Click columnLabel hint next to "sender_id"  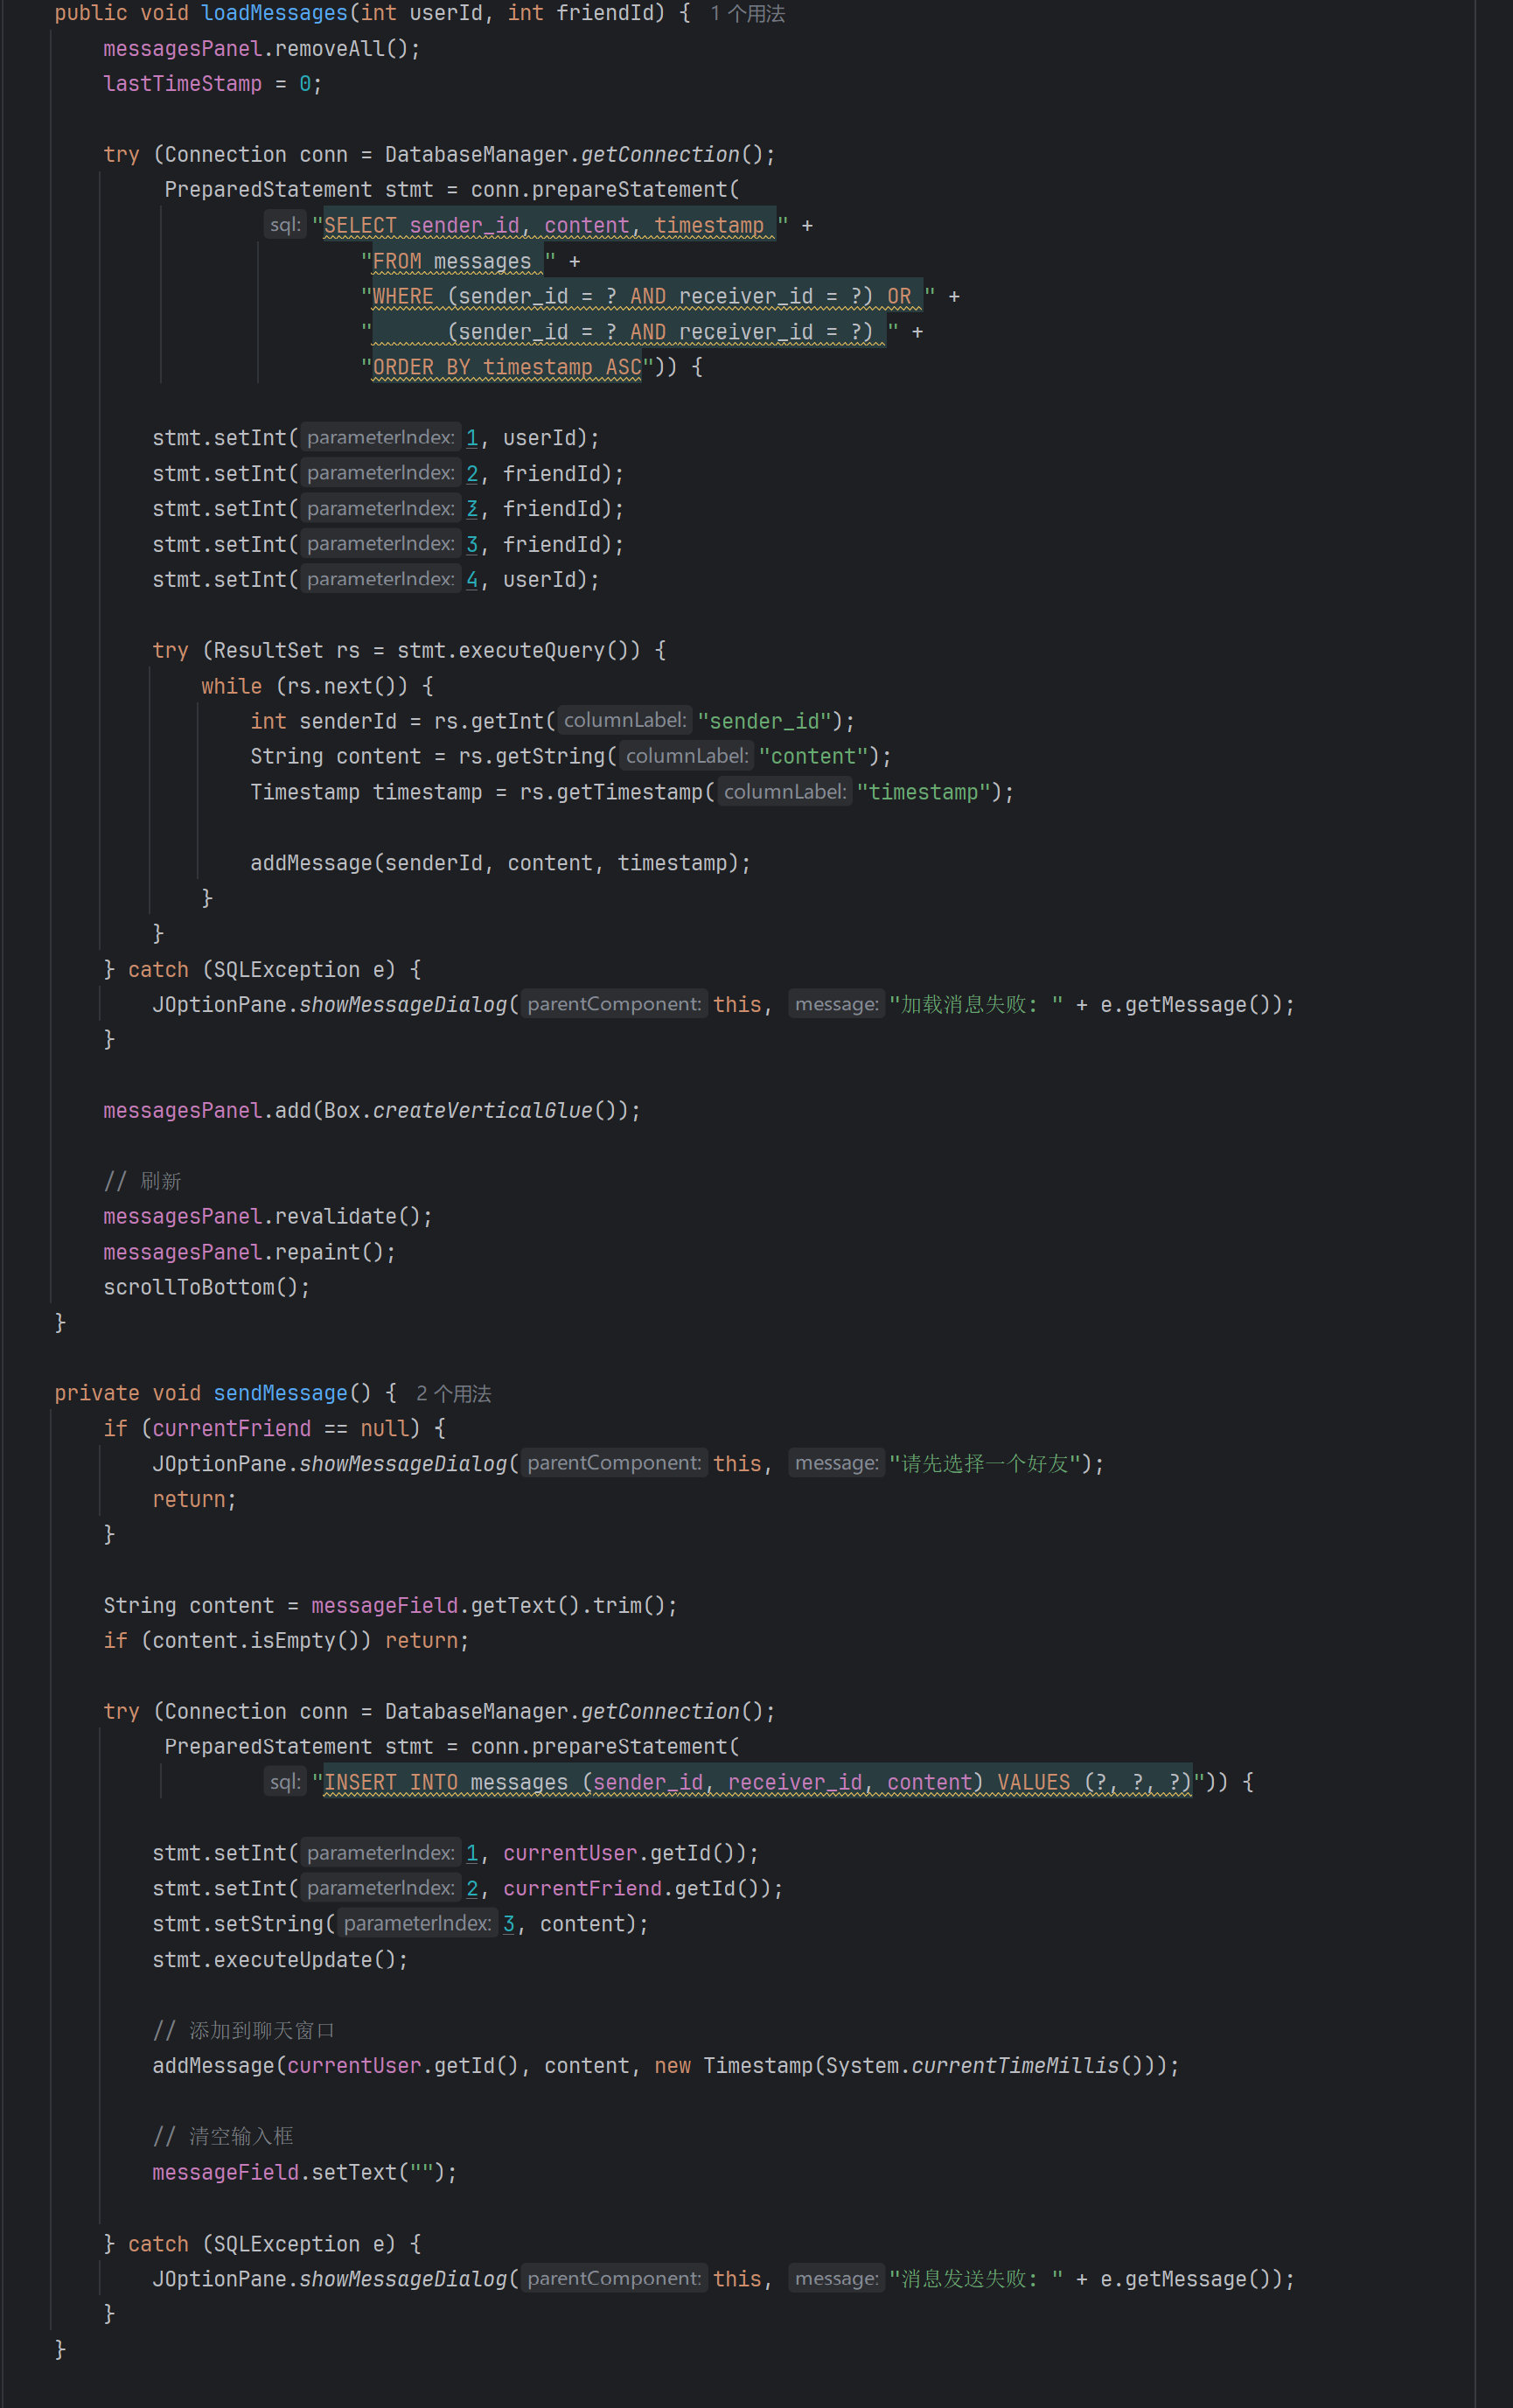click(623, 720)
